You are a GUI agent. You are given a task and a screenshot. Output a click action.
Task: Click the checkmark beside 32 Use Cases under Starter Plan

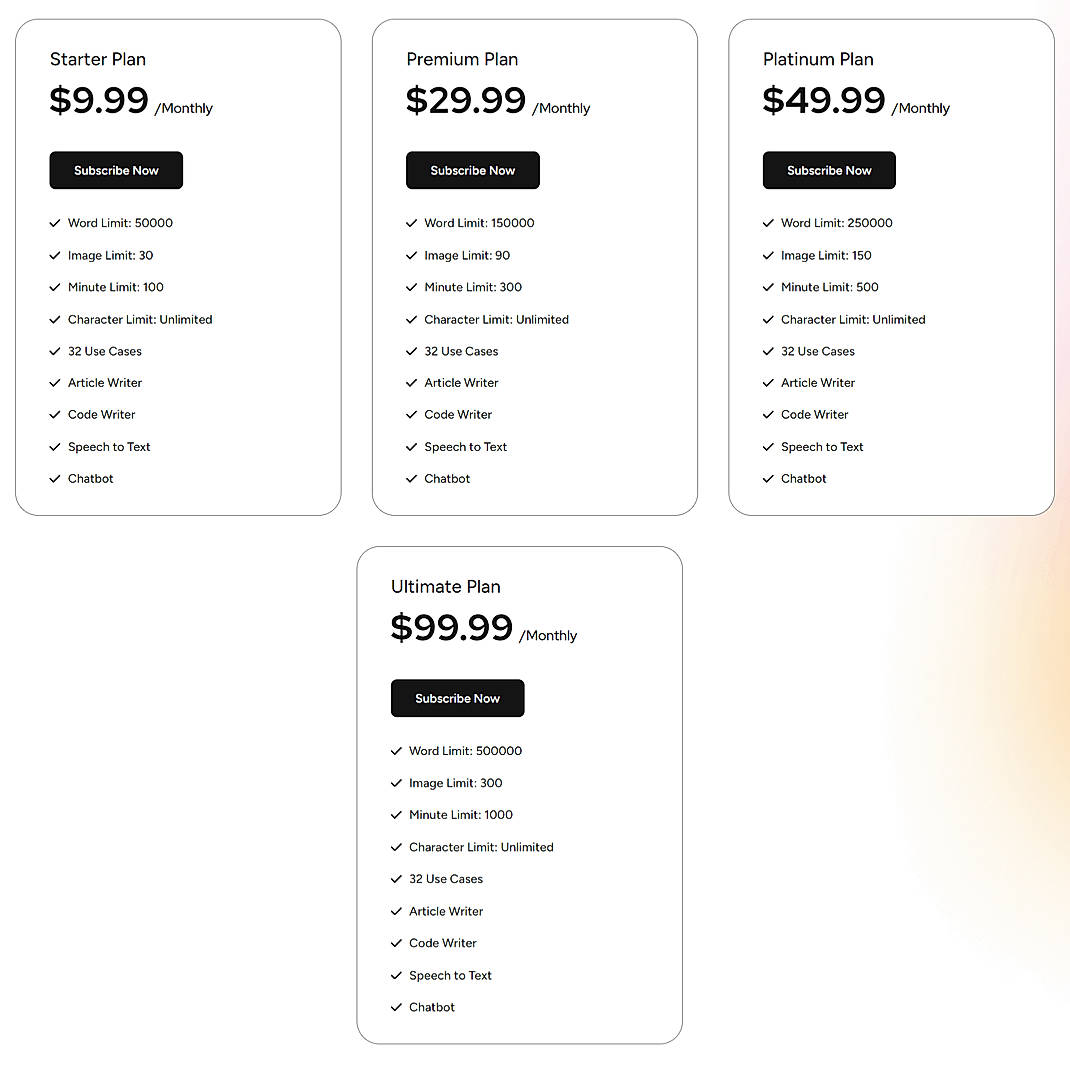(55, 351)
